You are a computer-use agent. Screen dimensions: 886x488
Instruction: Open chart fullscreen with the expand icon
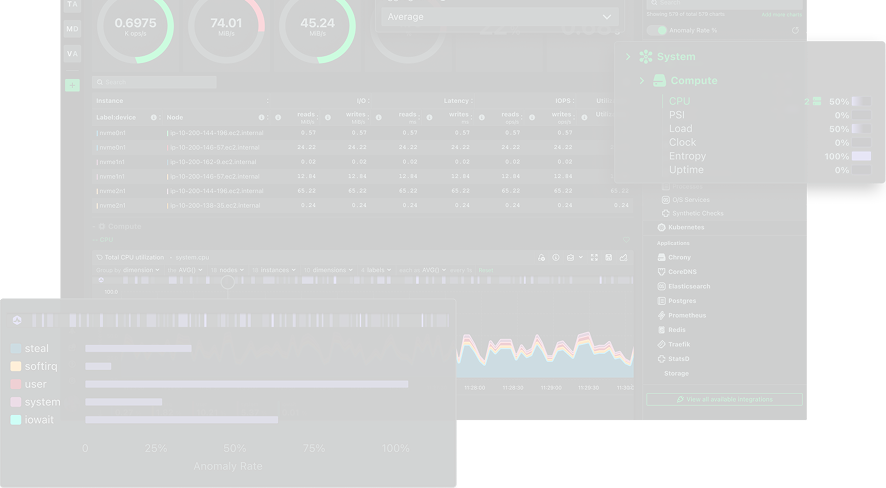pos(594,258)
